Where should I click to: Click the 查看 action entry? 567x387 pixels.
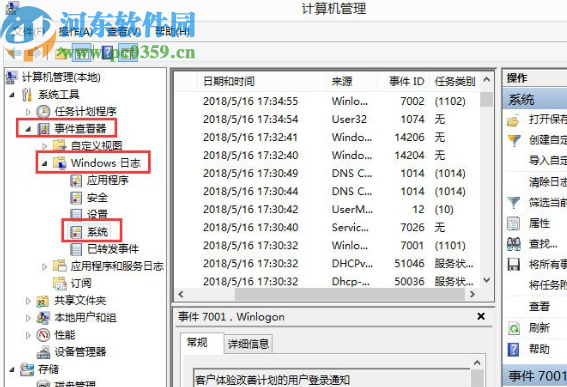pyautogui.click(x=539, y=307)
